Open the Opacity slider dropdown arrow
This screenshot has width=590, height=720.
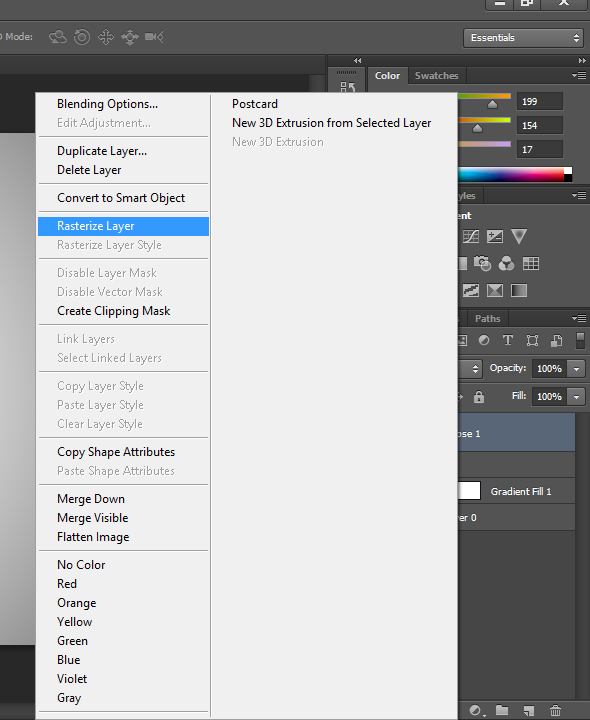click(x=577, y=369)
